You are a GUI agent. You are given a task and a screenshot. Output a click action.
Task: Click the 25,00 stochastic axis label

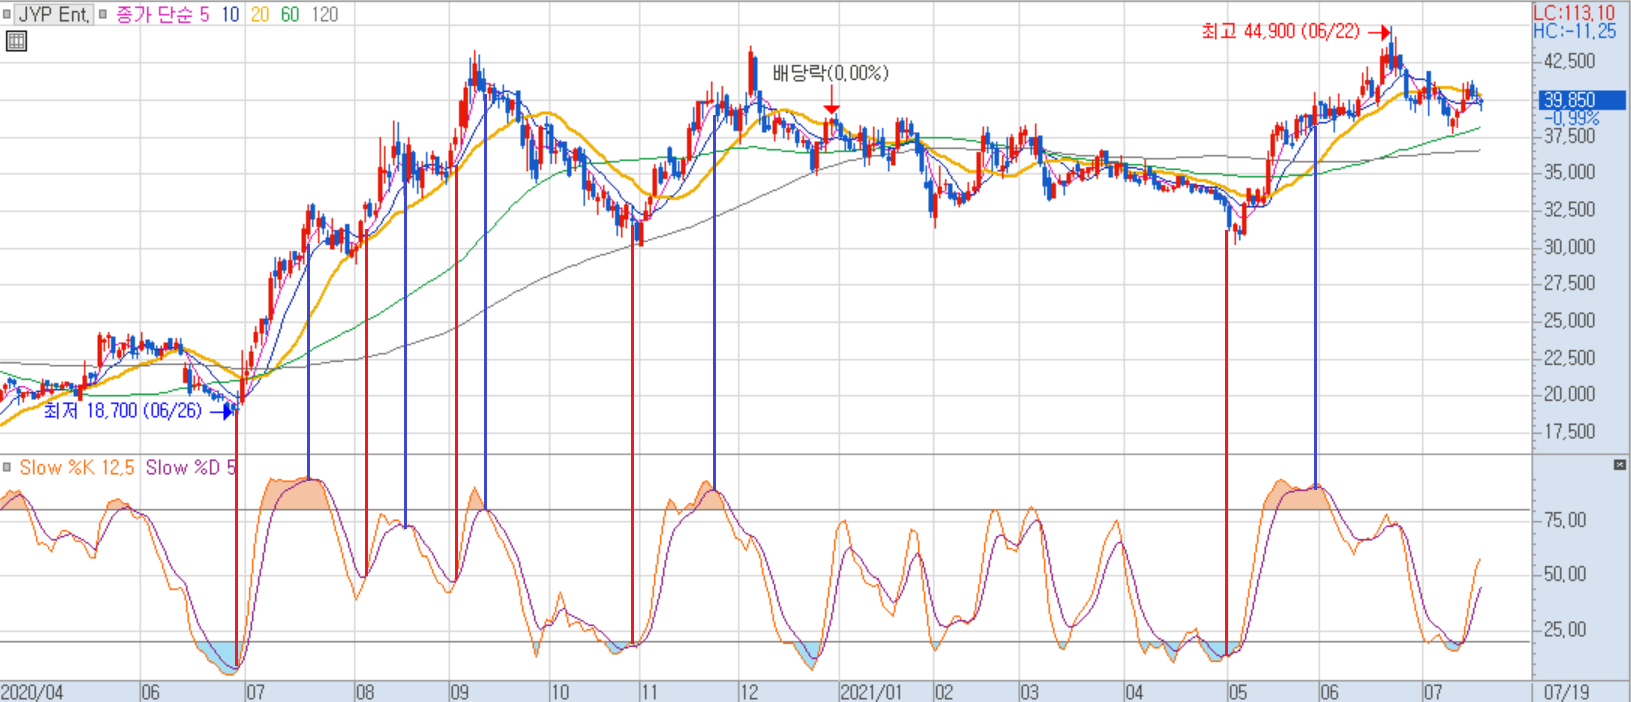(1565, 629)
